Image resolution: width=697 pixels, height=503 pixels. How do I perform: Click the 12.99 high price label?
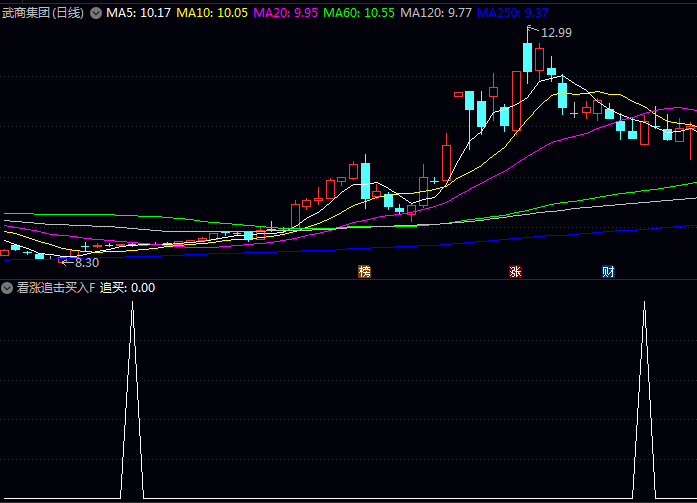[557, 33]
